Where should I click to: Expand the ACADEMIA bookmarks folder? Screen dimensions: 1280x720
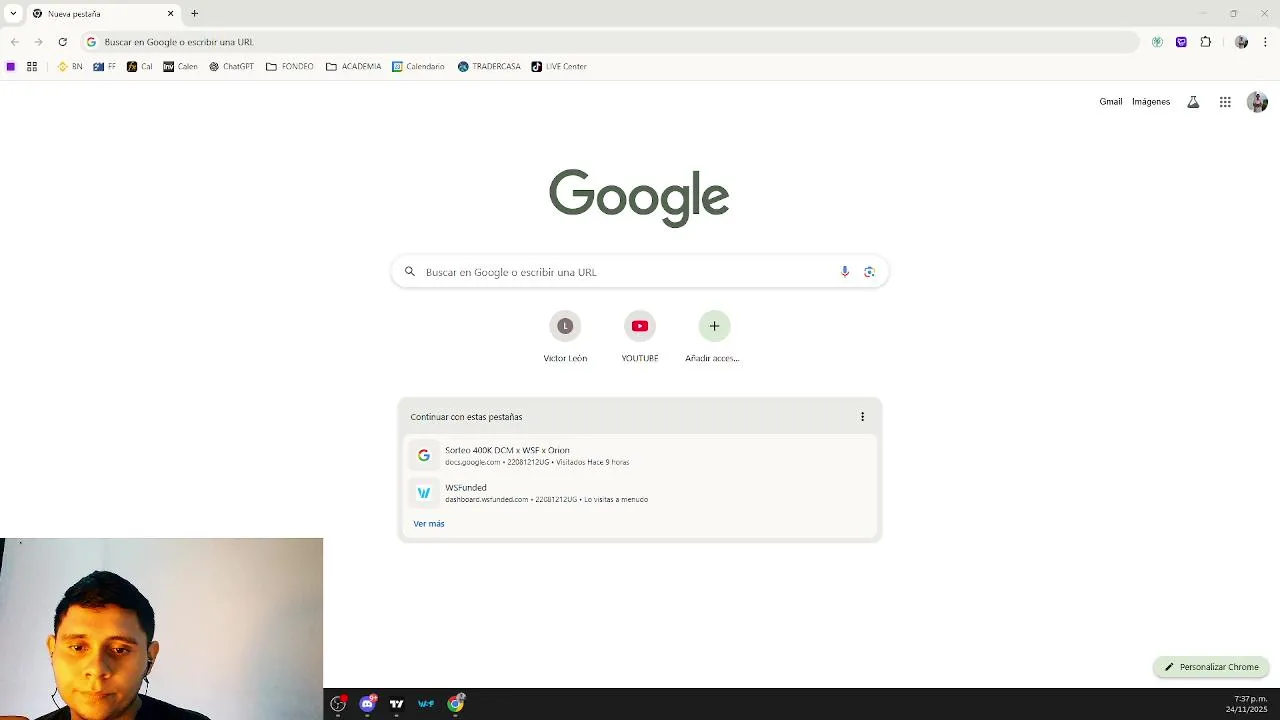point(353,67)
